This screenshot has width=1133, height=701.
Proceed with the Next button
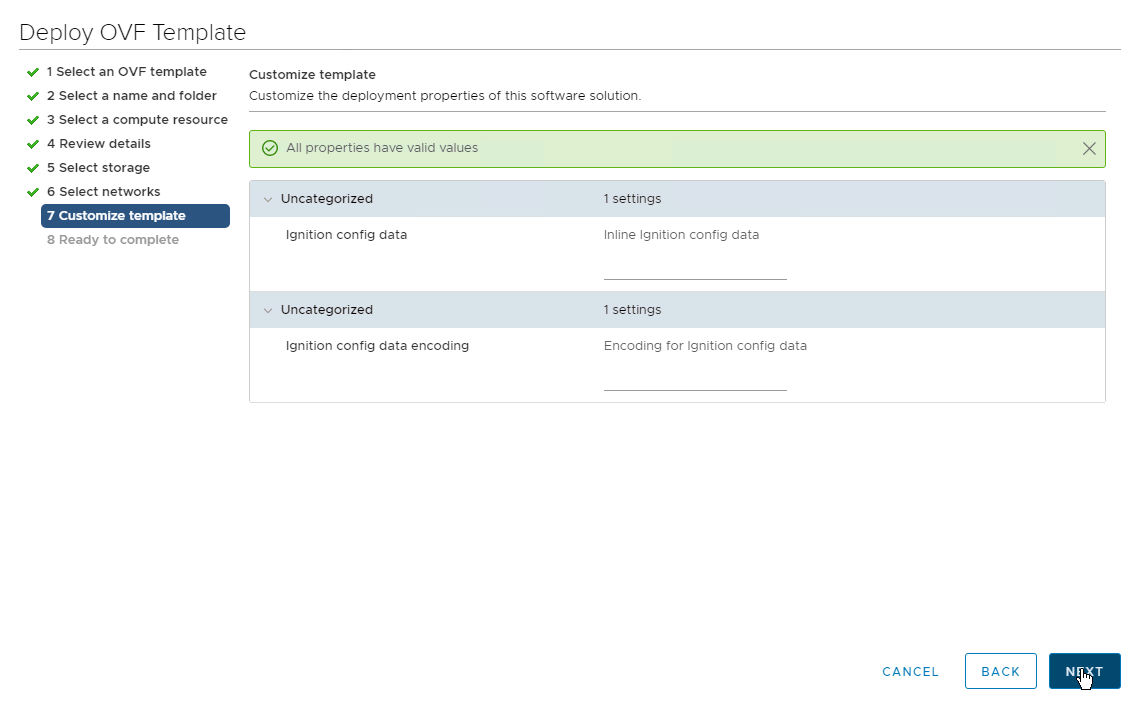[x=1084, y=671]
